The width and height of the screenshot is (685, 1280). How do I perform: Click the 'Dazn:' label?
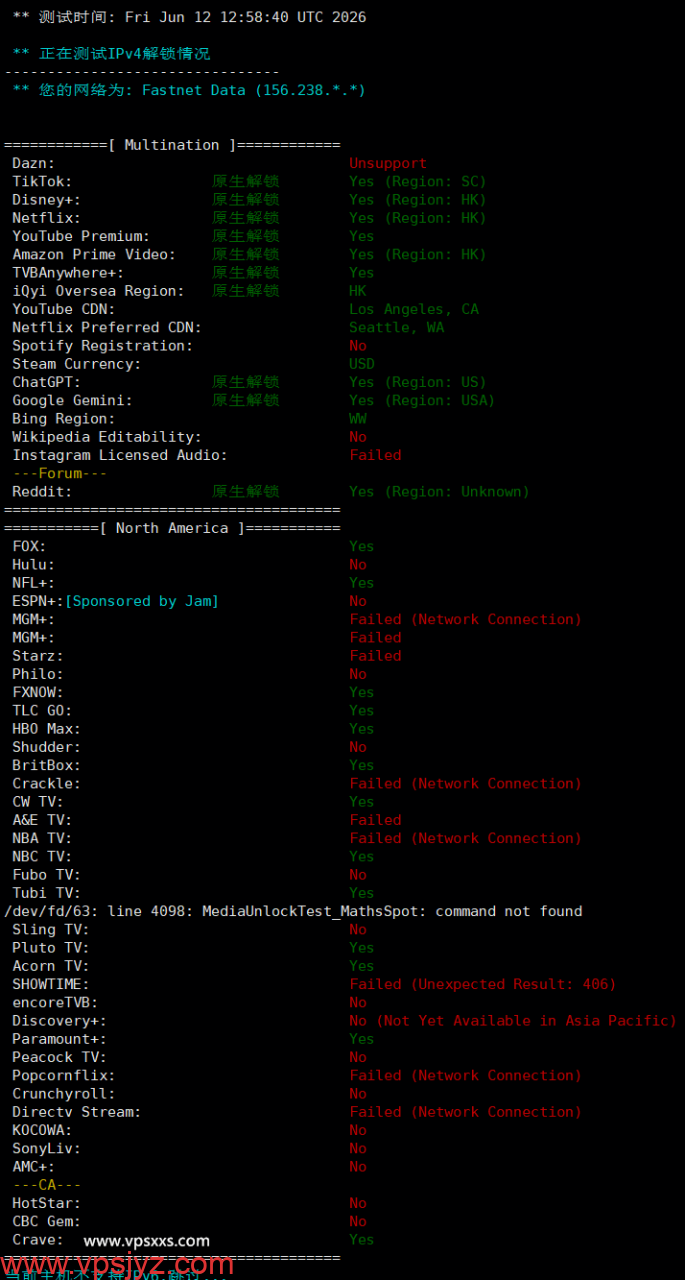33,163
